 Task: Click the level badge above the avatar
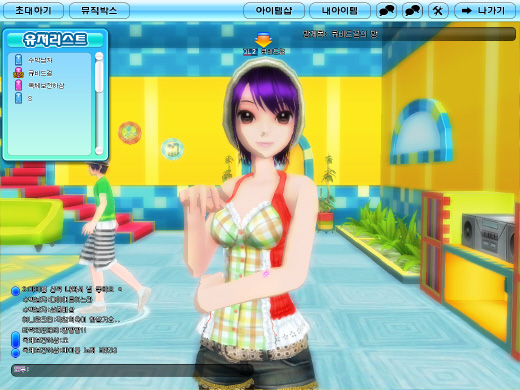coord(250,52)
